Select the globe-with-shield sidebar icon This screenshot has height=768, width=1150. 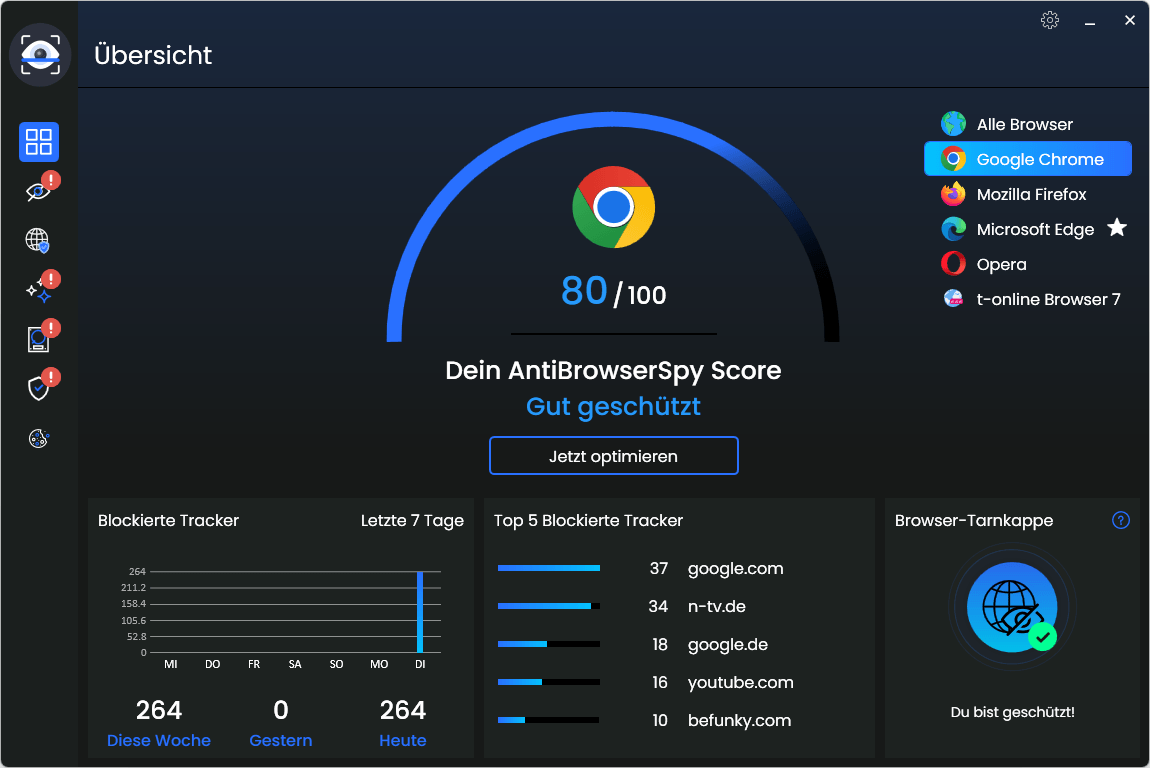click(x=38, y=240)
